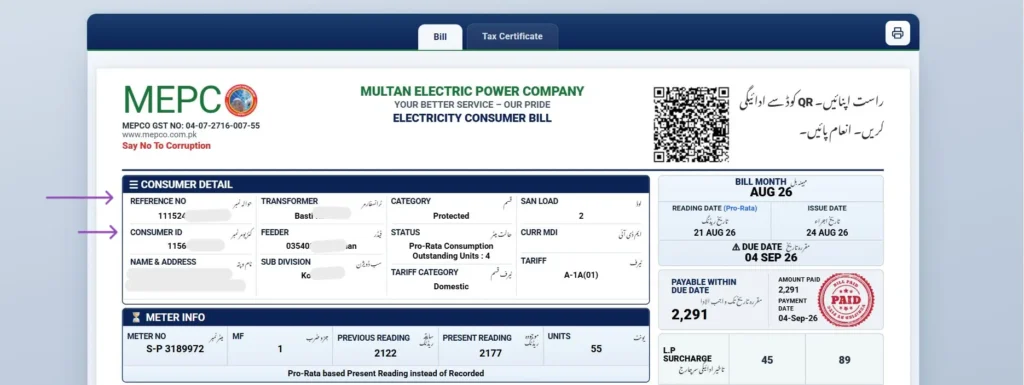Click present reading 2177
Viewport: 1024px width, 385px height.
point(490,353)
